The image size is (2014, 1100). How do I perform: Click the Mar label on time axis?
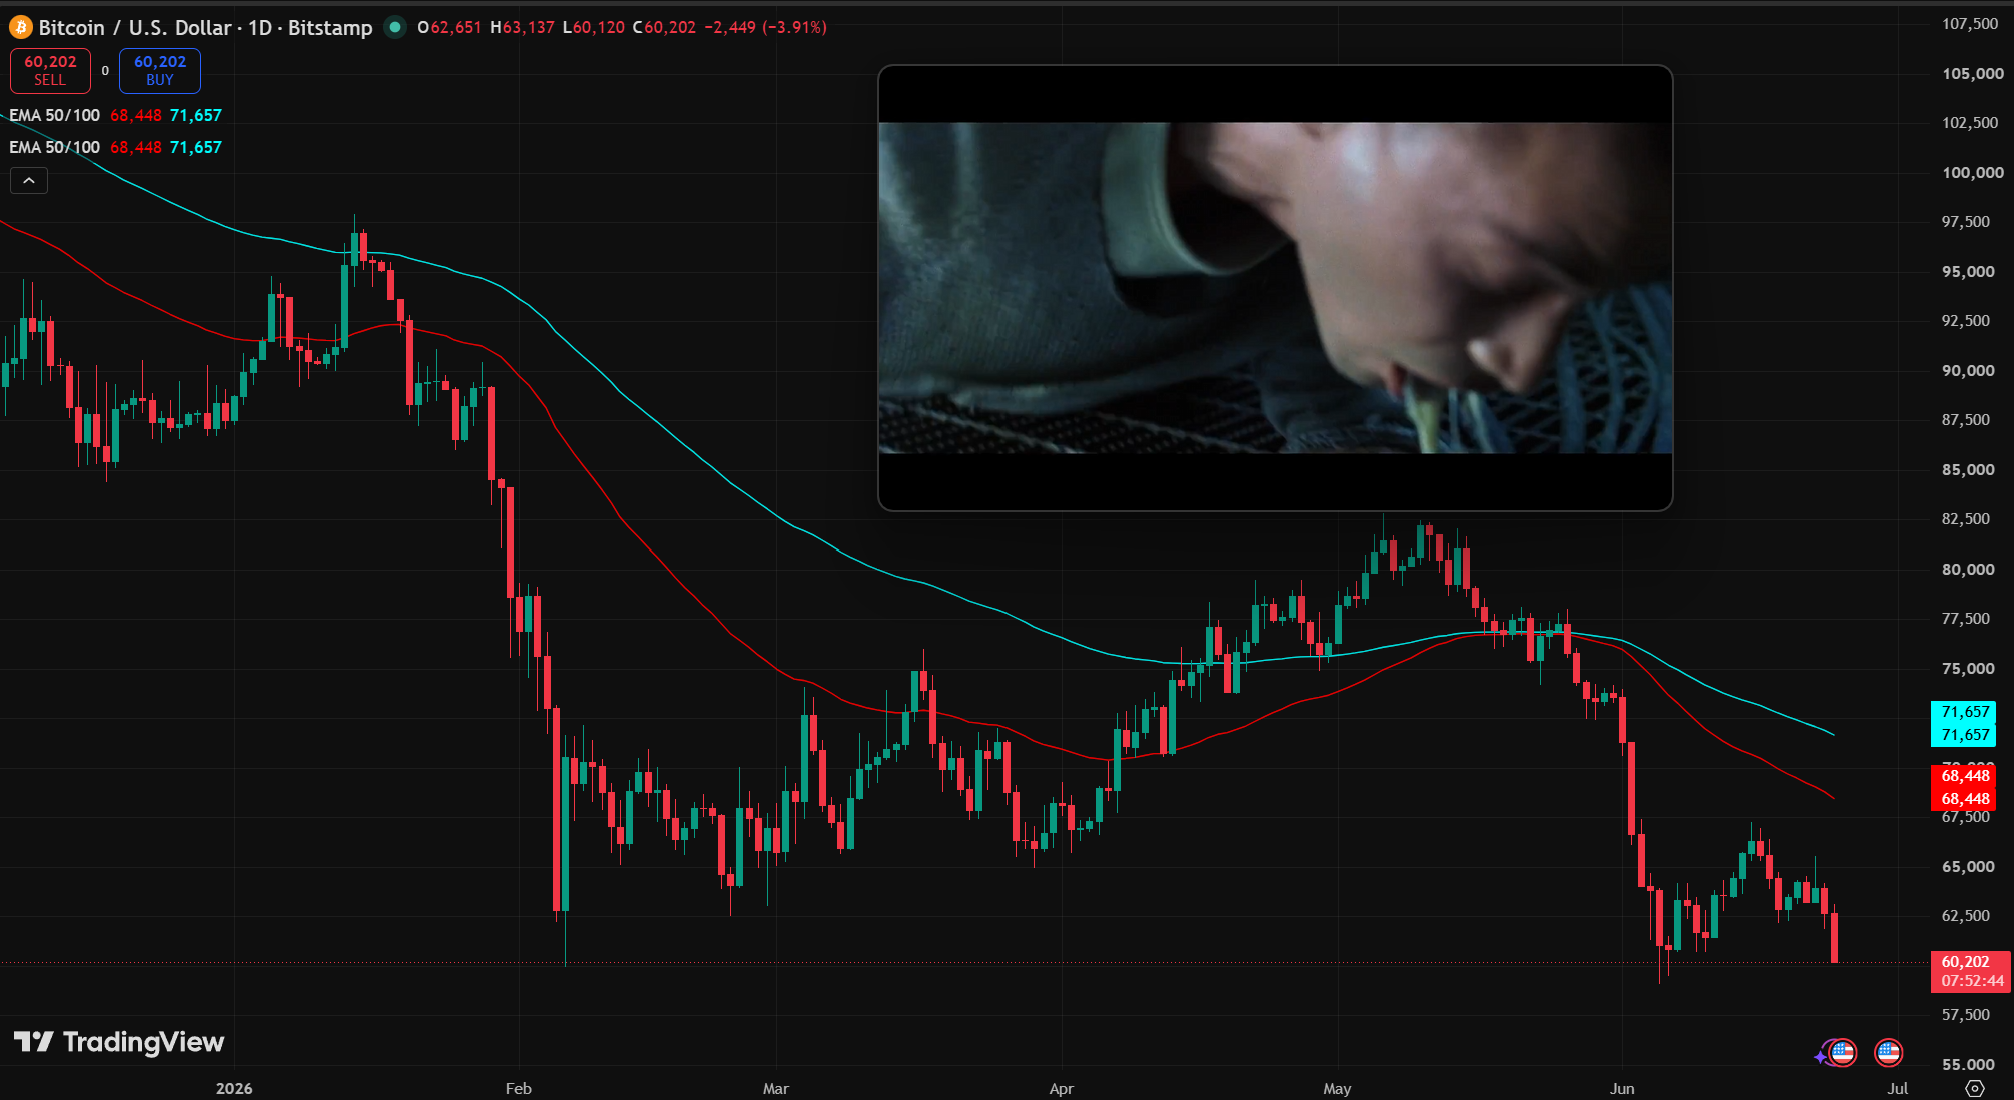[x=776, y=1089]
